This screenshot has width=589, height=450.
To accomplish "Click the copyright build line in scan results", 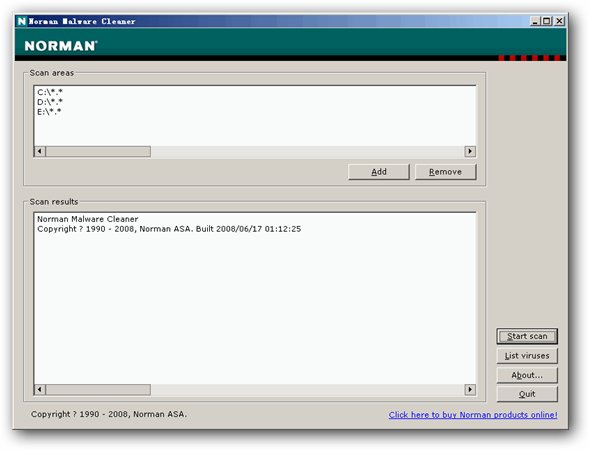I will click(169, 229).
